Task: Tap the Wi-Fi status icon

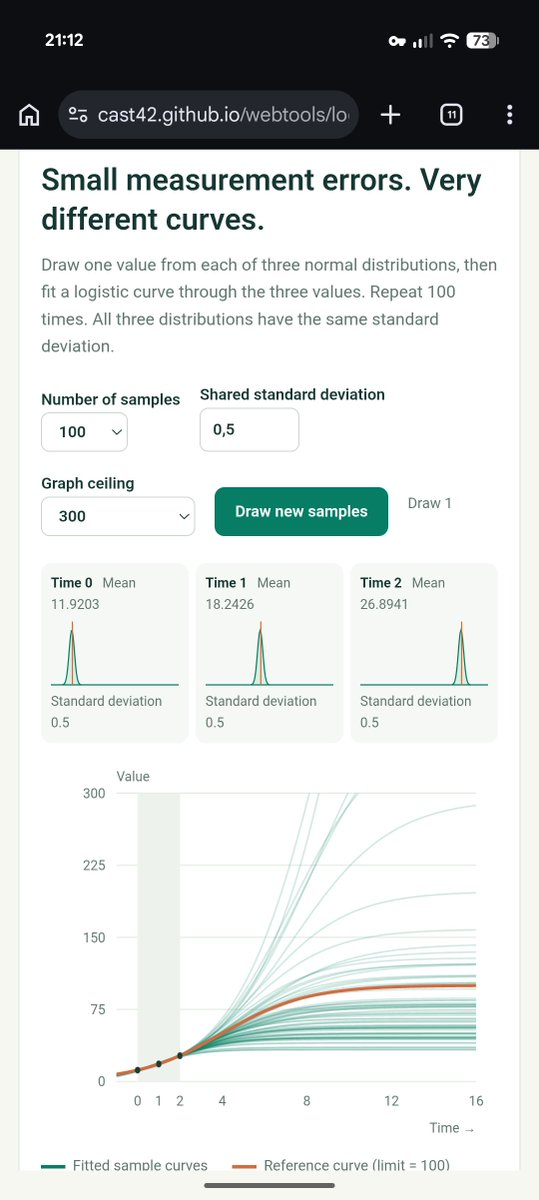Action: pos(450,41)
